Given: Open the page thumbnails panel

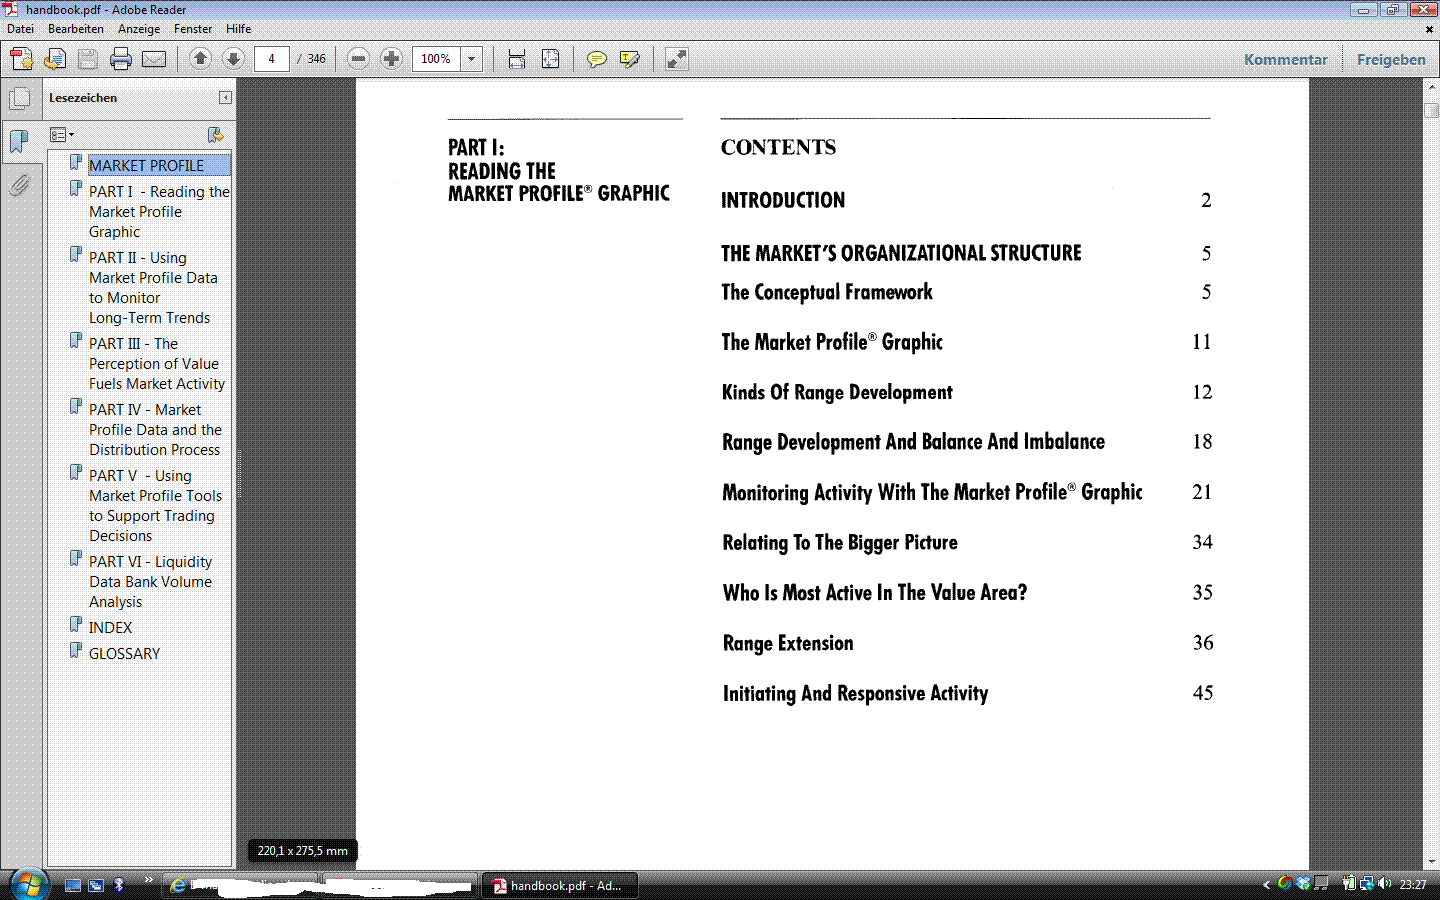Looking at the screenshot, I should [19, 99].
